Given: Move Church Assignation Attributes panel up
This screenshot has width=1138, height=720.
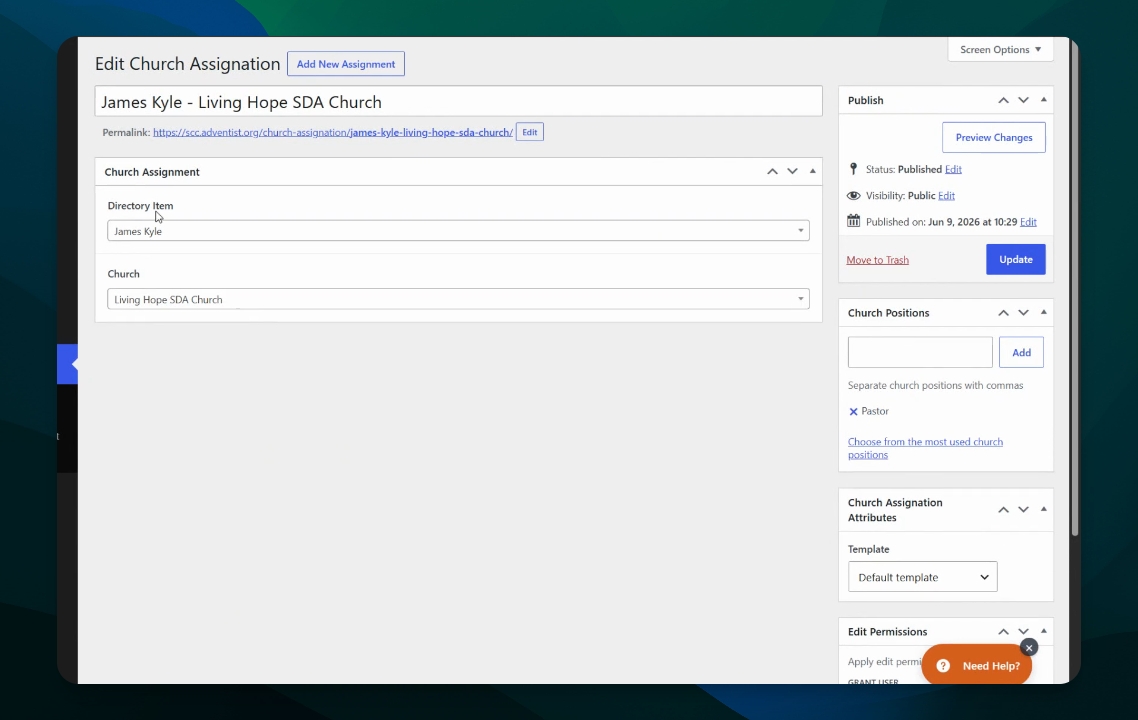Looking at the screenshot, I should tap(1003, 510).
